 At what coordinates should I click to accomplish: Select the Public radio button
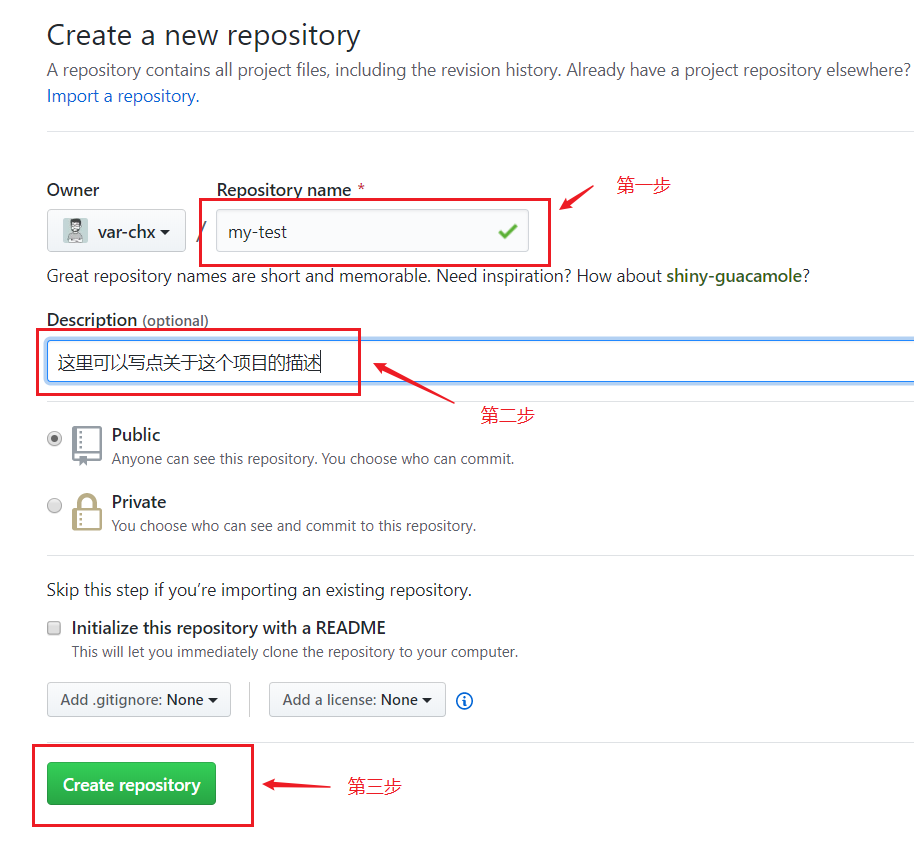(x=55, y=438)
